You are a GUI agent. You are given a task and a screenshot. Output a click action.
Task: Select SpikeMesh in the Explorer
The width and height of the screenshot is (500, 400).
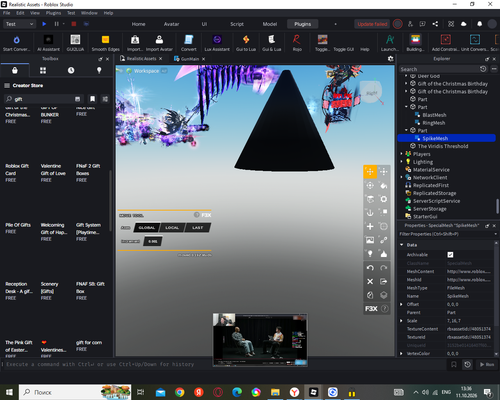[x=446, y=138]
